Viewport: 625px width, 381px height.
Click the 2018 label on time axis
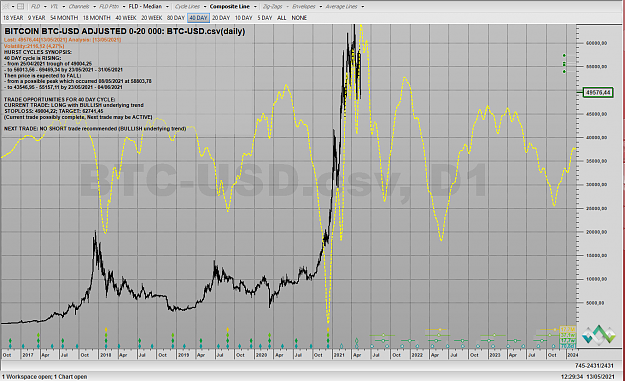tap(106, 355)
